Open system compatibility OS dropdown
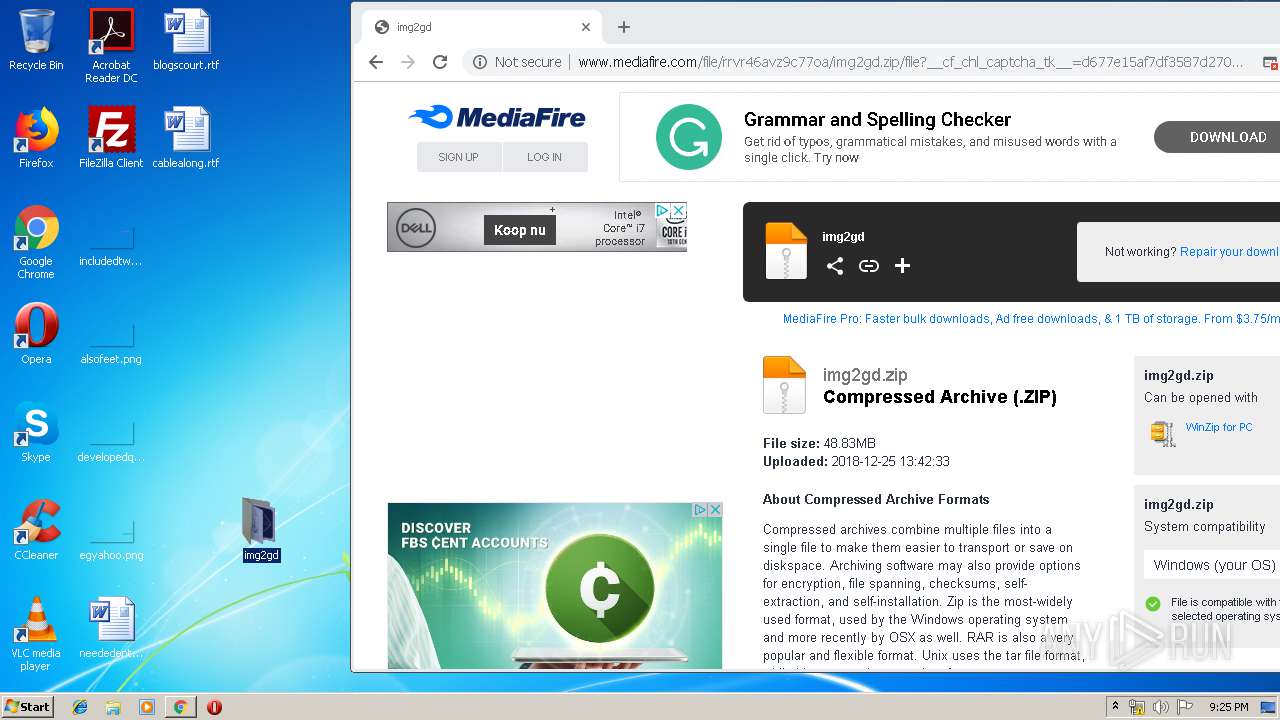1280x720 pixels. coord(1212,565)
